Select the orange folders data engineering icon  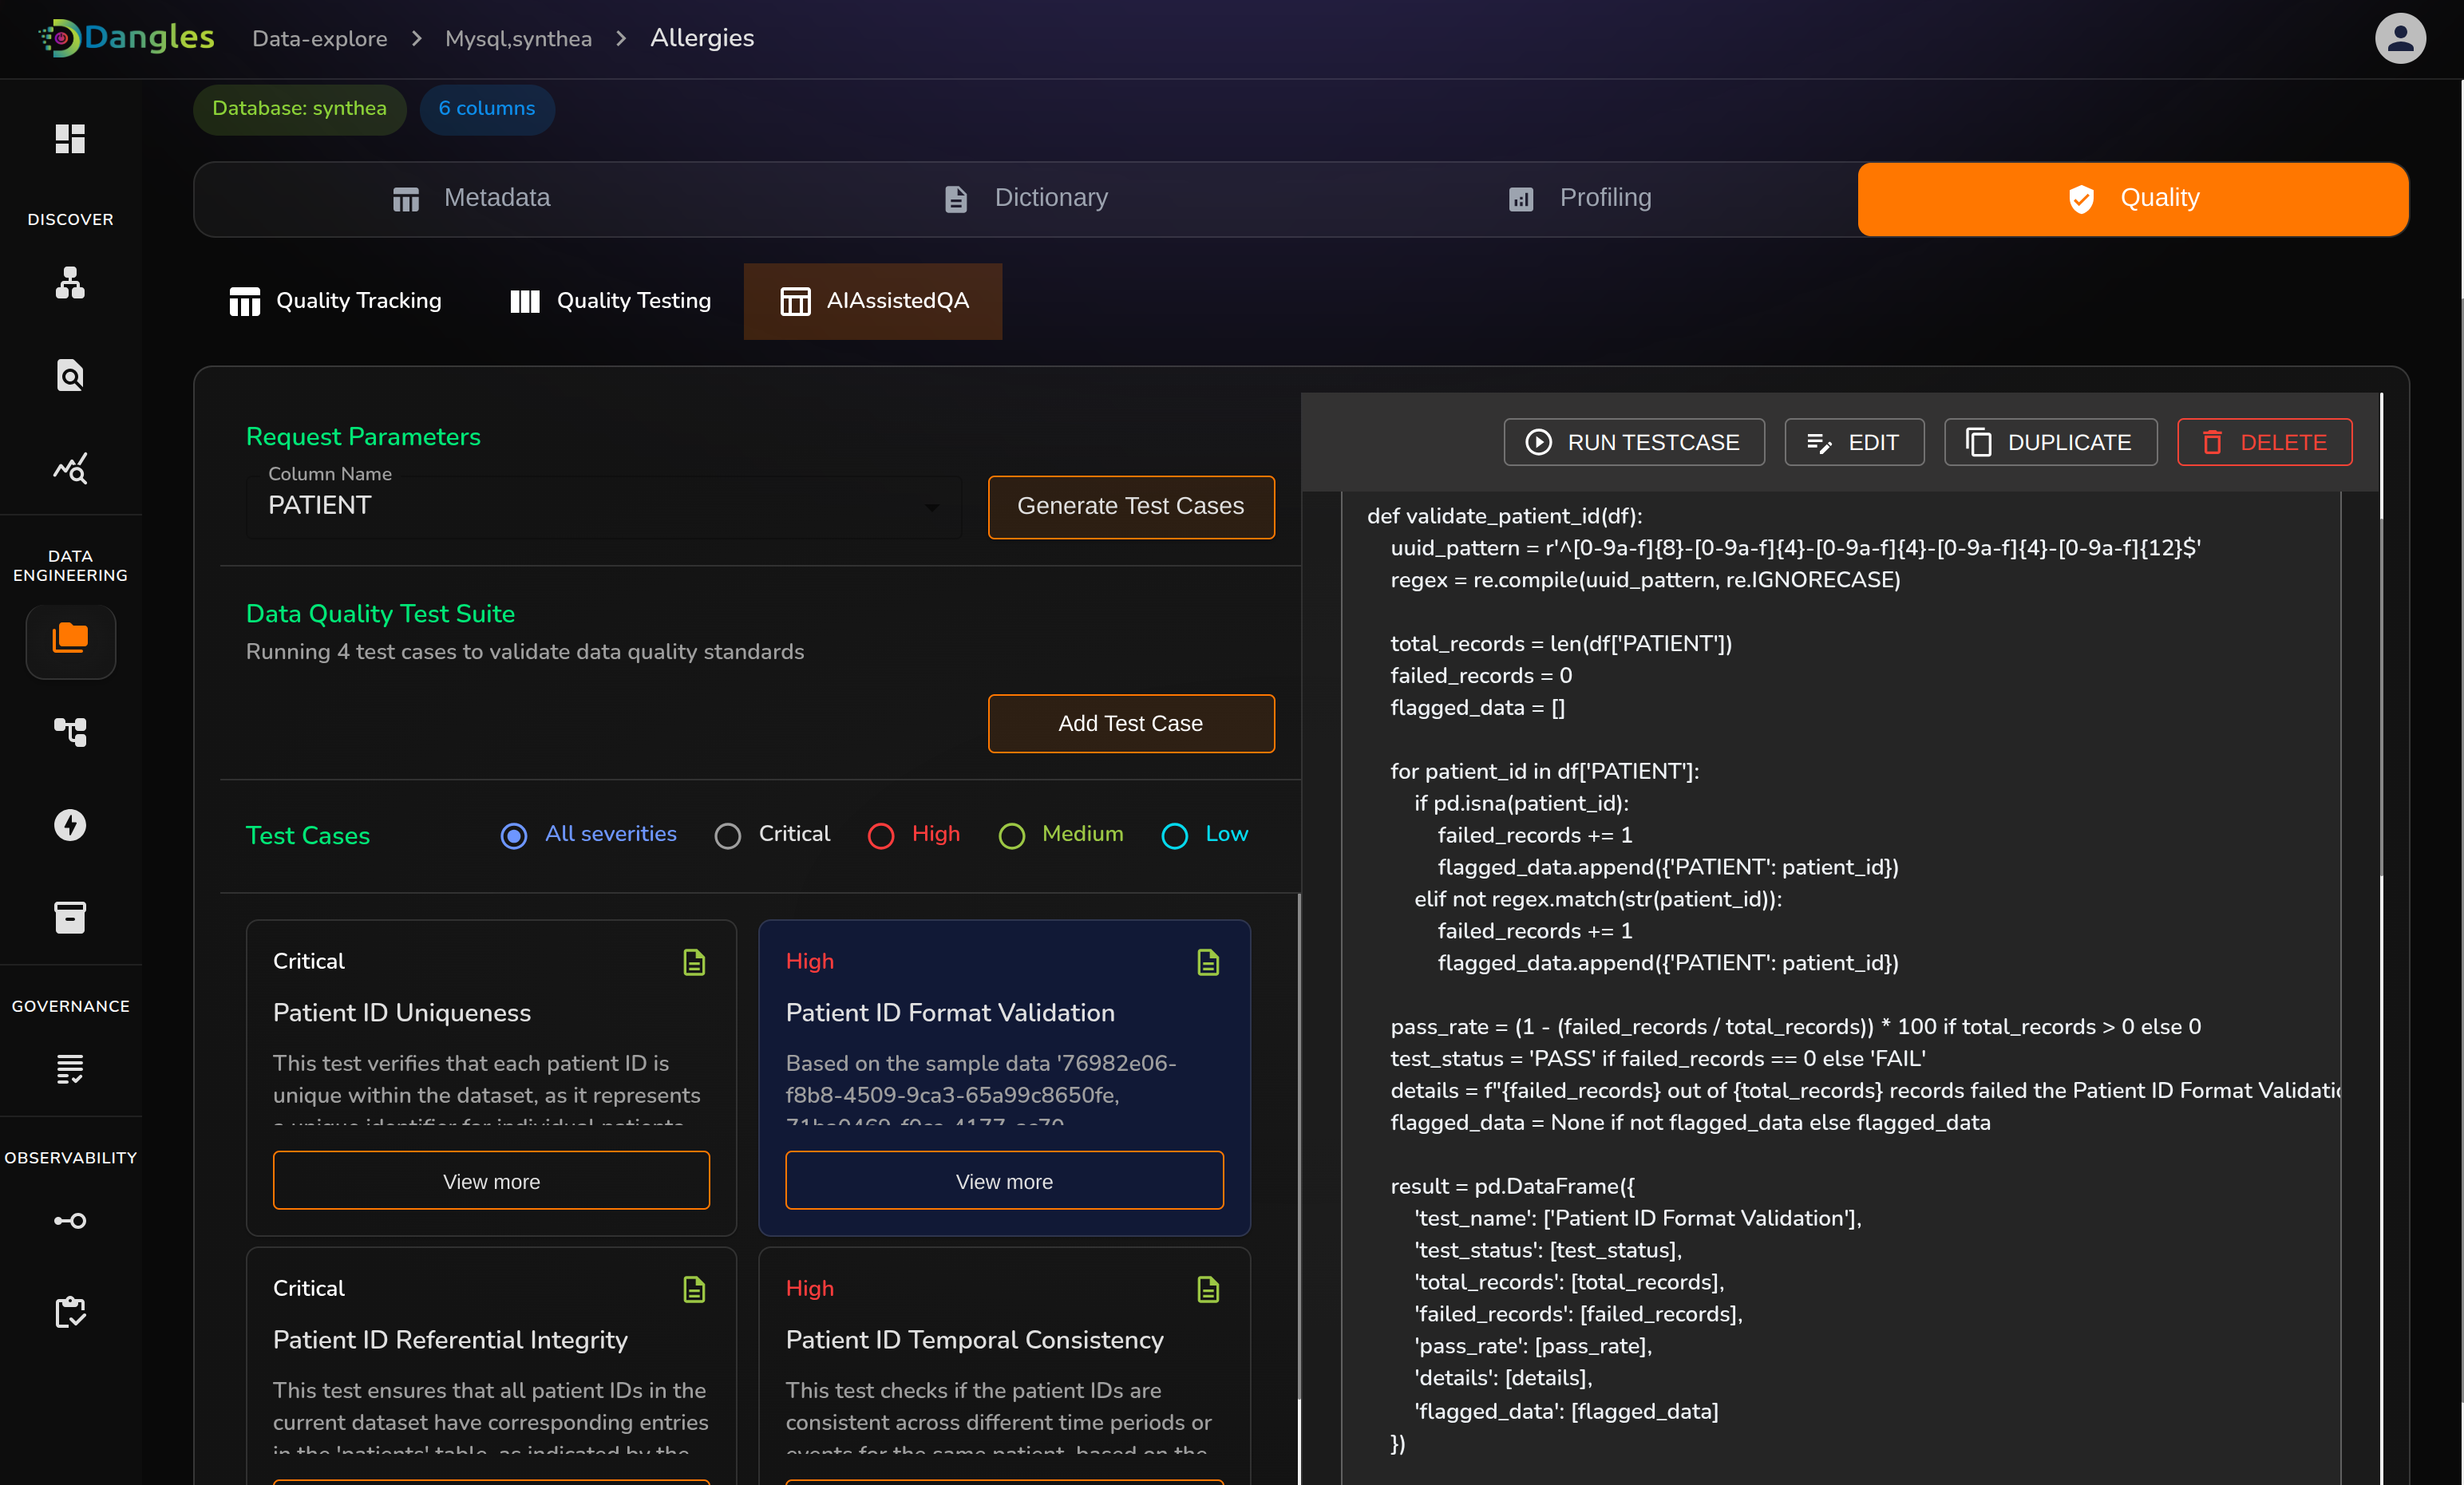[x=70, y=638]
